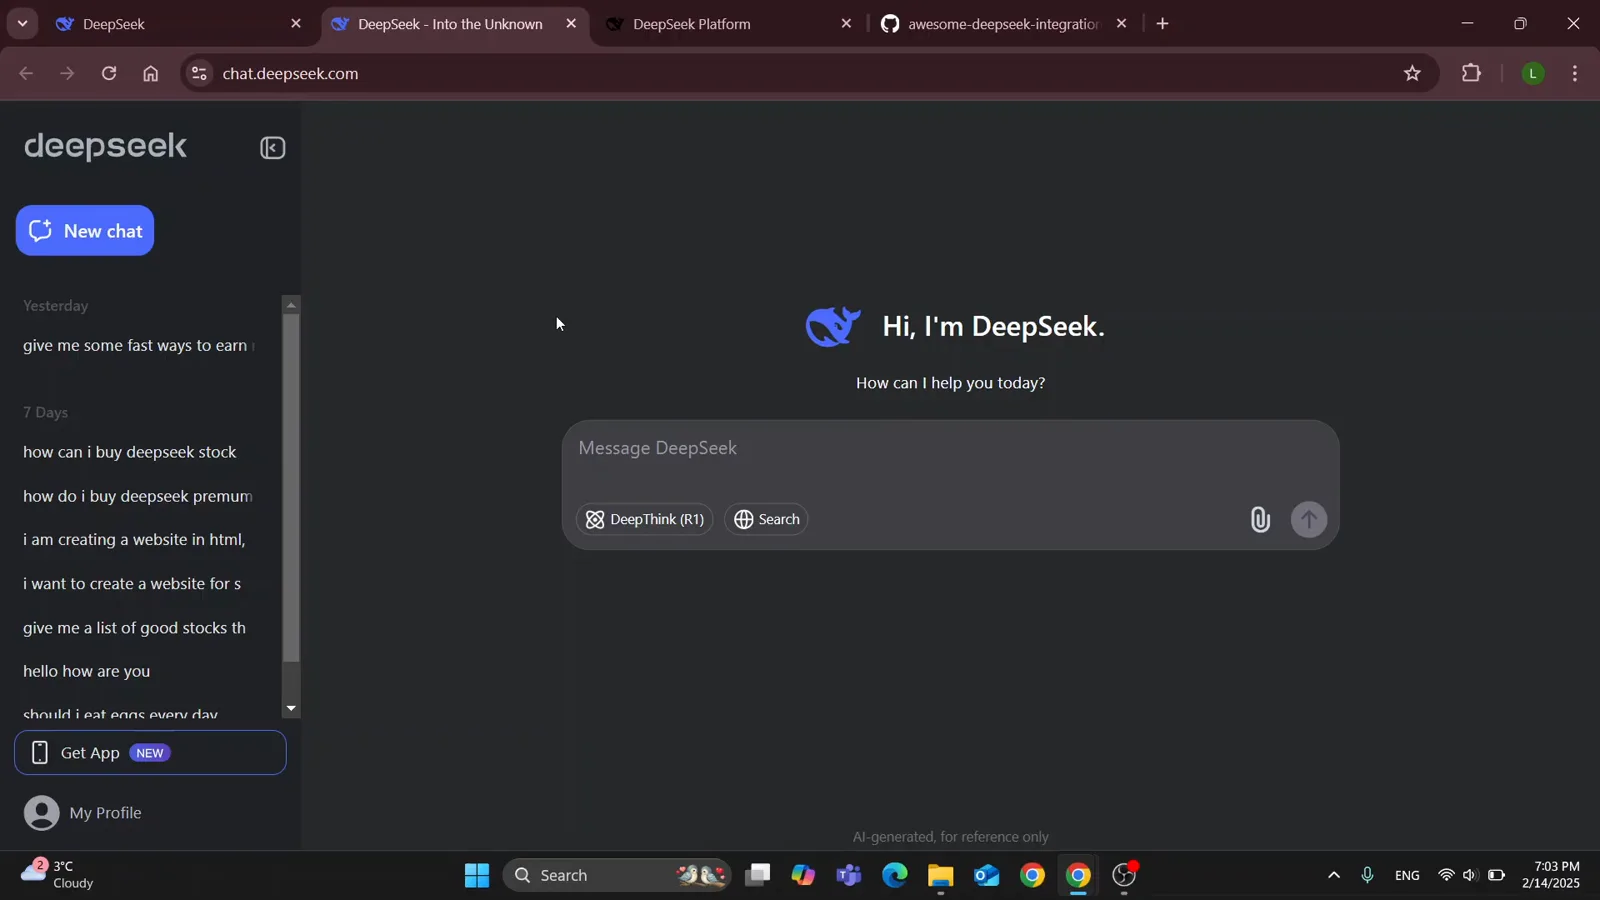Open Outlook from taskbar
The height and width of the screenshot is (900, 1600).
987,876
